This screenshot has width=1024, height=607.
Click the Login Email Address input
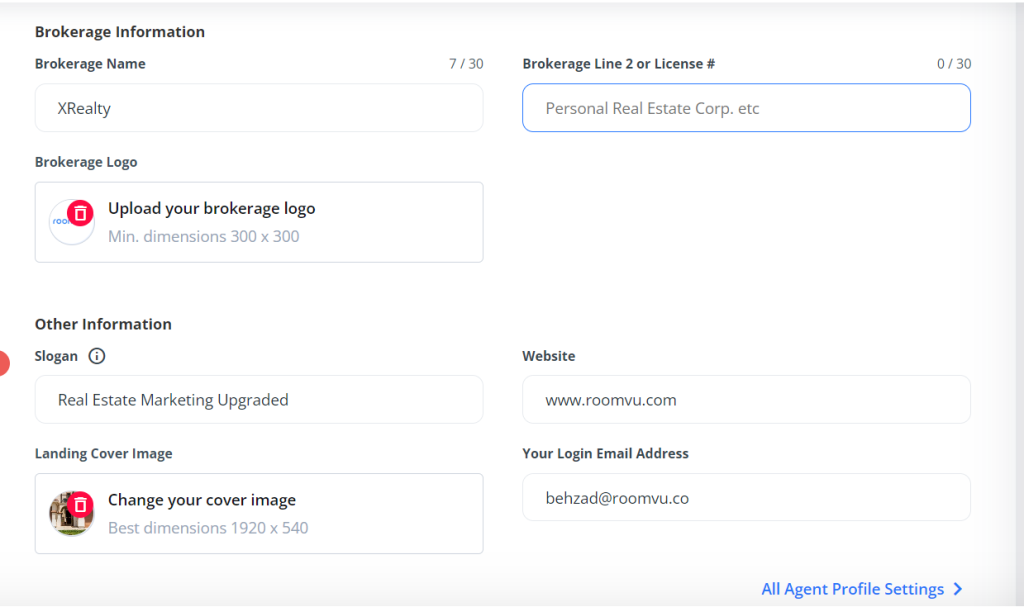746,498
